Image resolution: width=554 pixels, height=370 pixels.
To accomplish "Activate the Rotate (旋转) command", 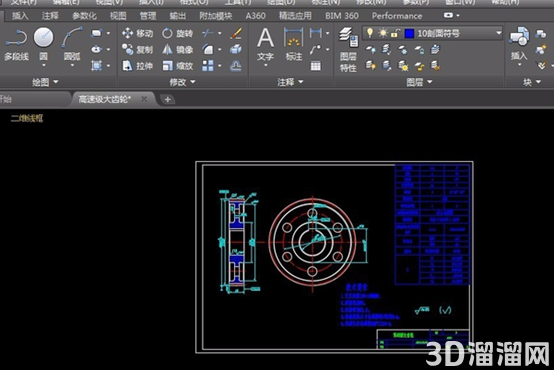I will point(177,33).
